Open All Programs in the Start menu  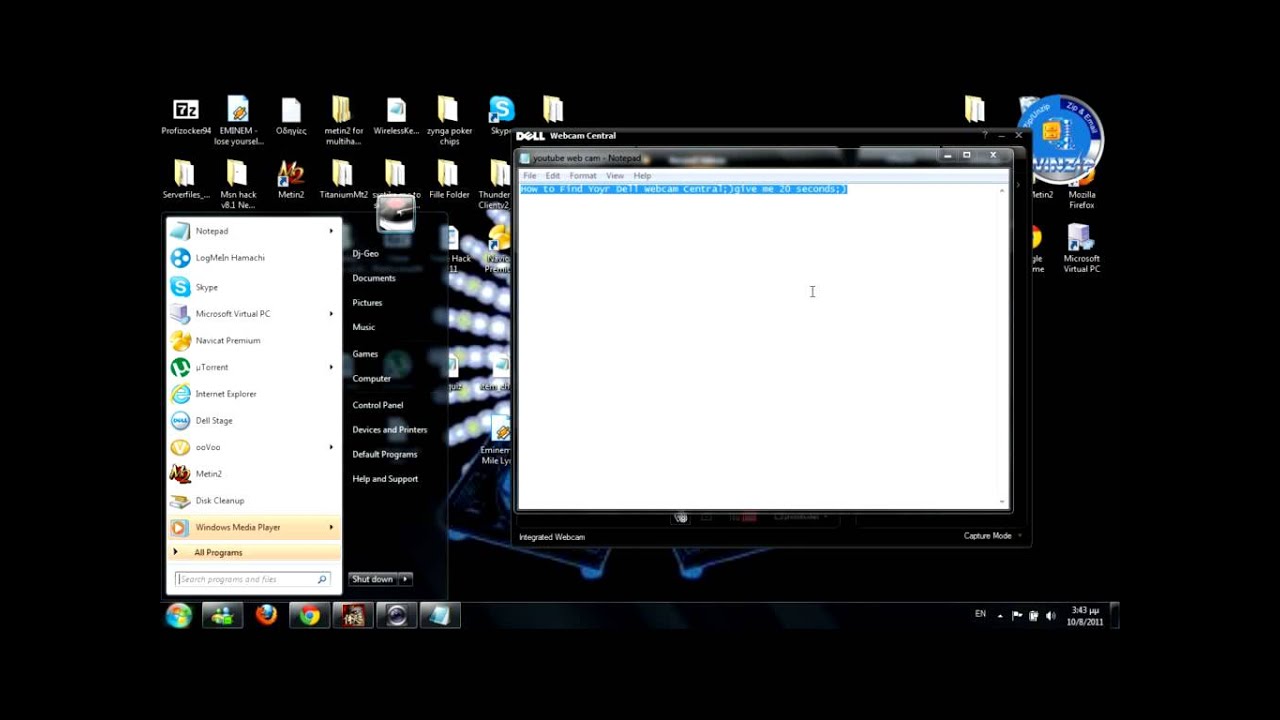tap(254, 552)
